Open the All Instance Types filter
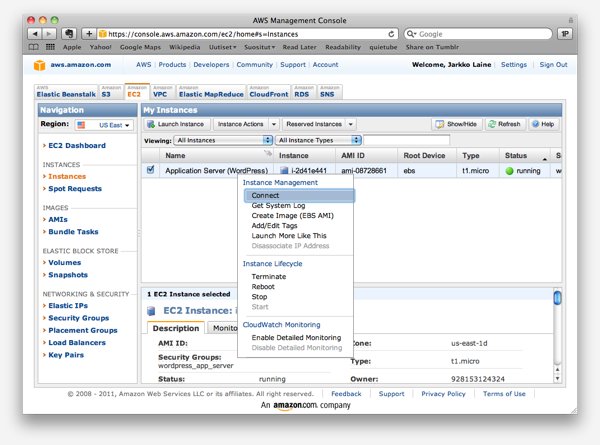Screen dimensions: 600x445 [x=316, y=140]
